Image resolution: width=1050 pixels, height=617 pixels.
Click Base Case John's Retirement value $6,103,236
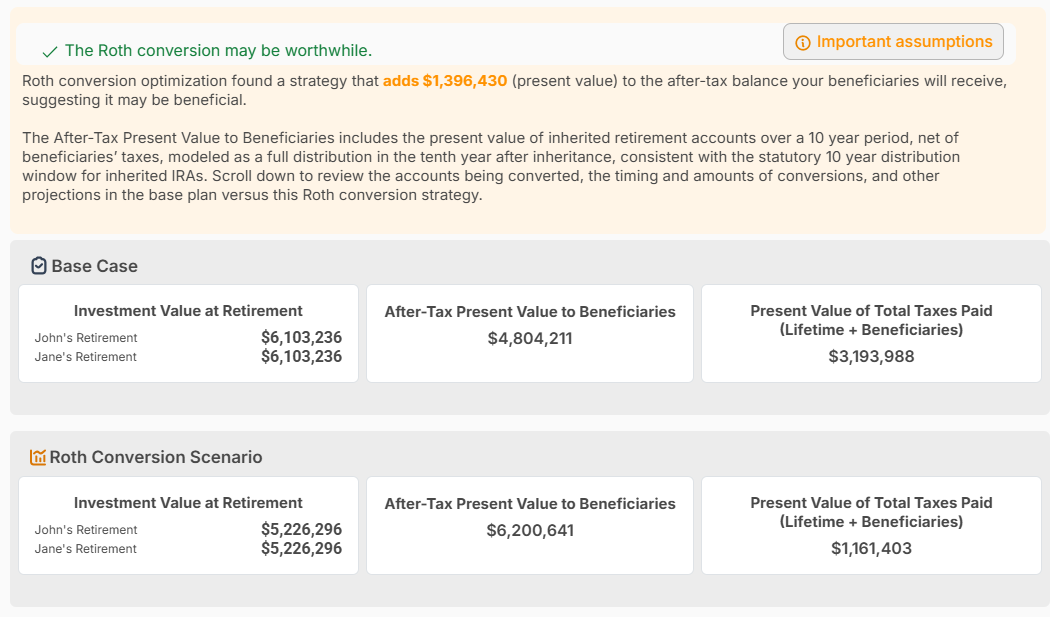coord(301,338)
